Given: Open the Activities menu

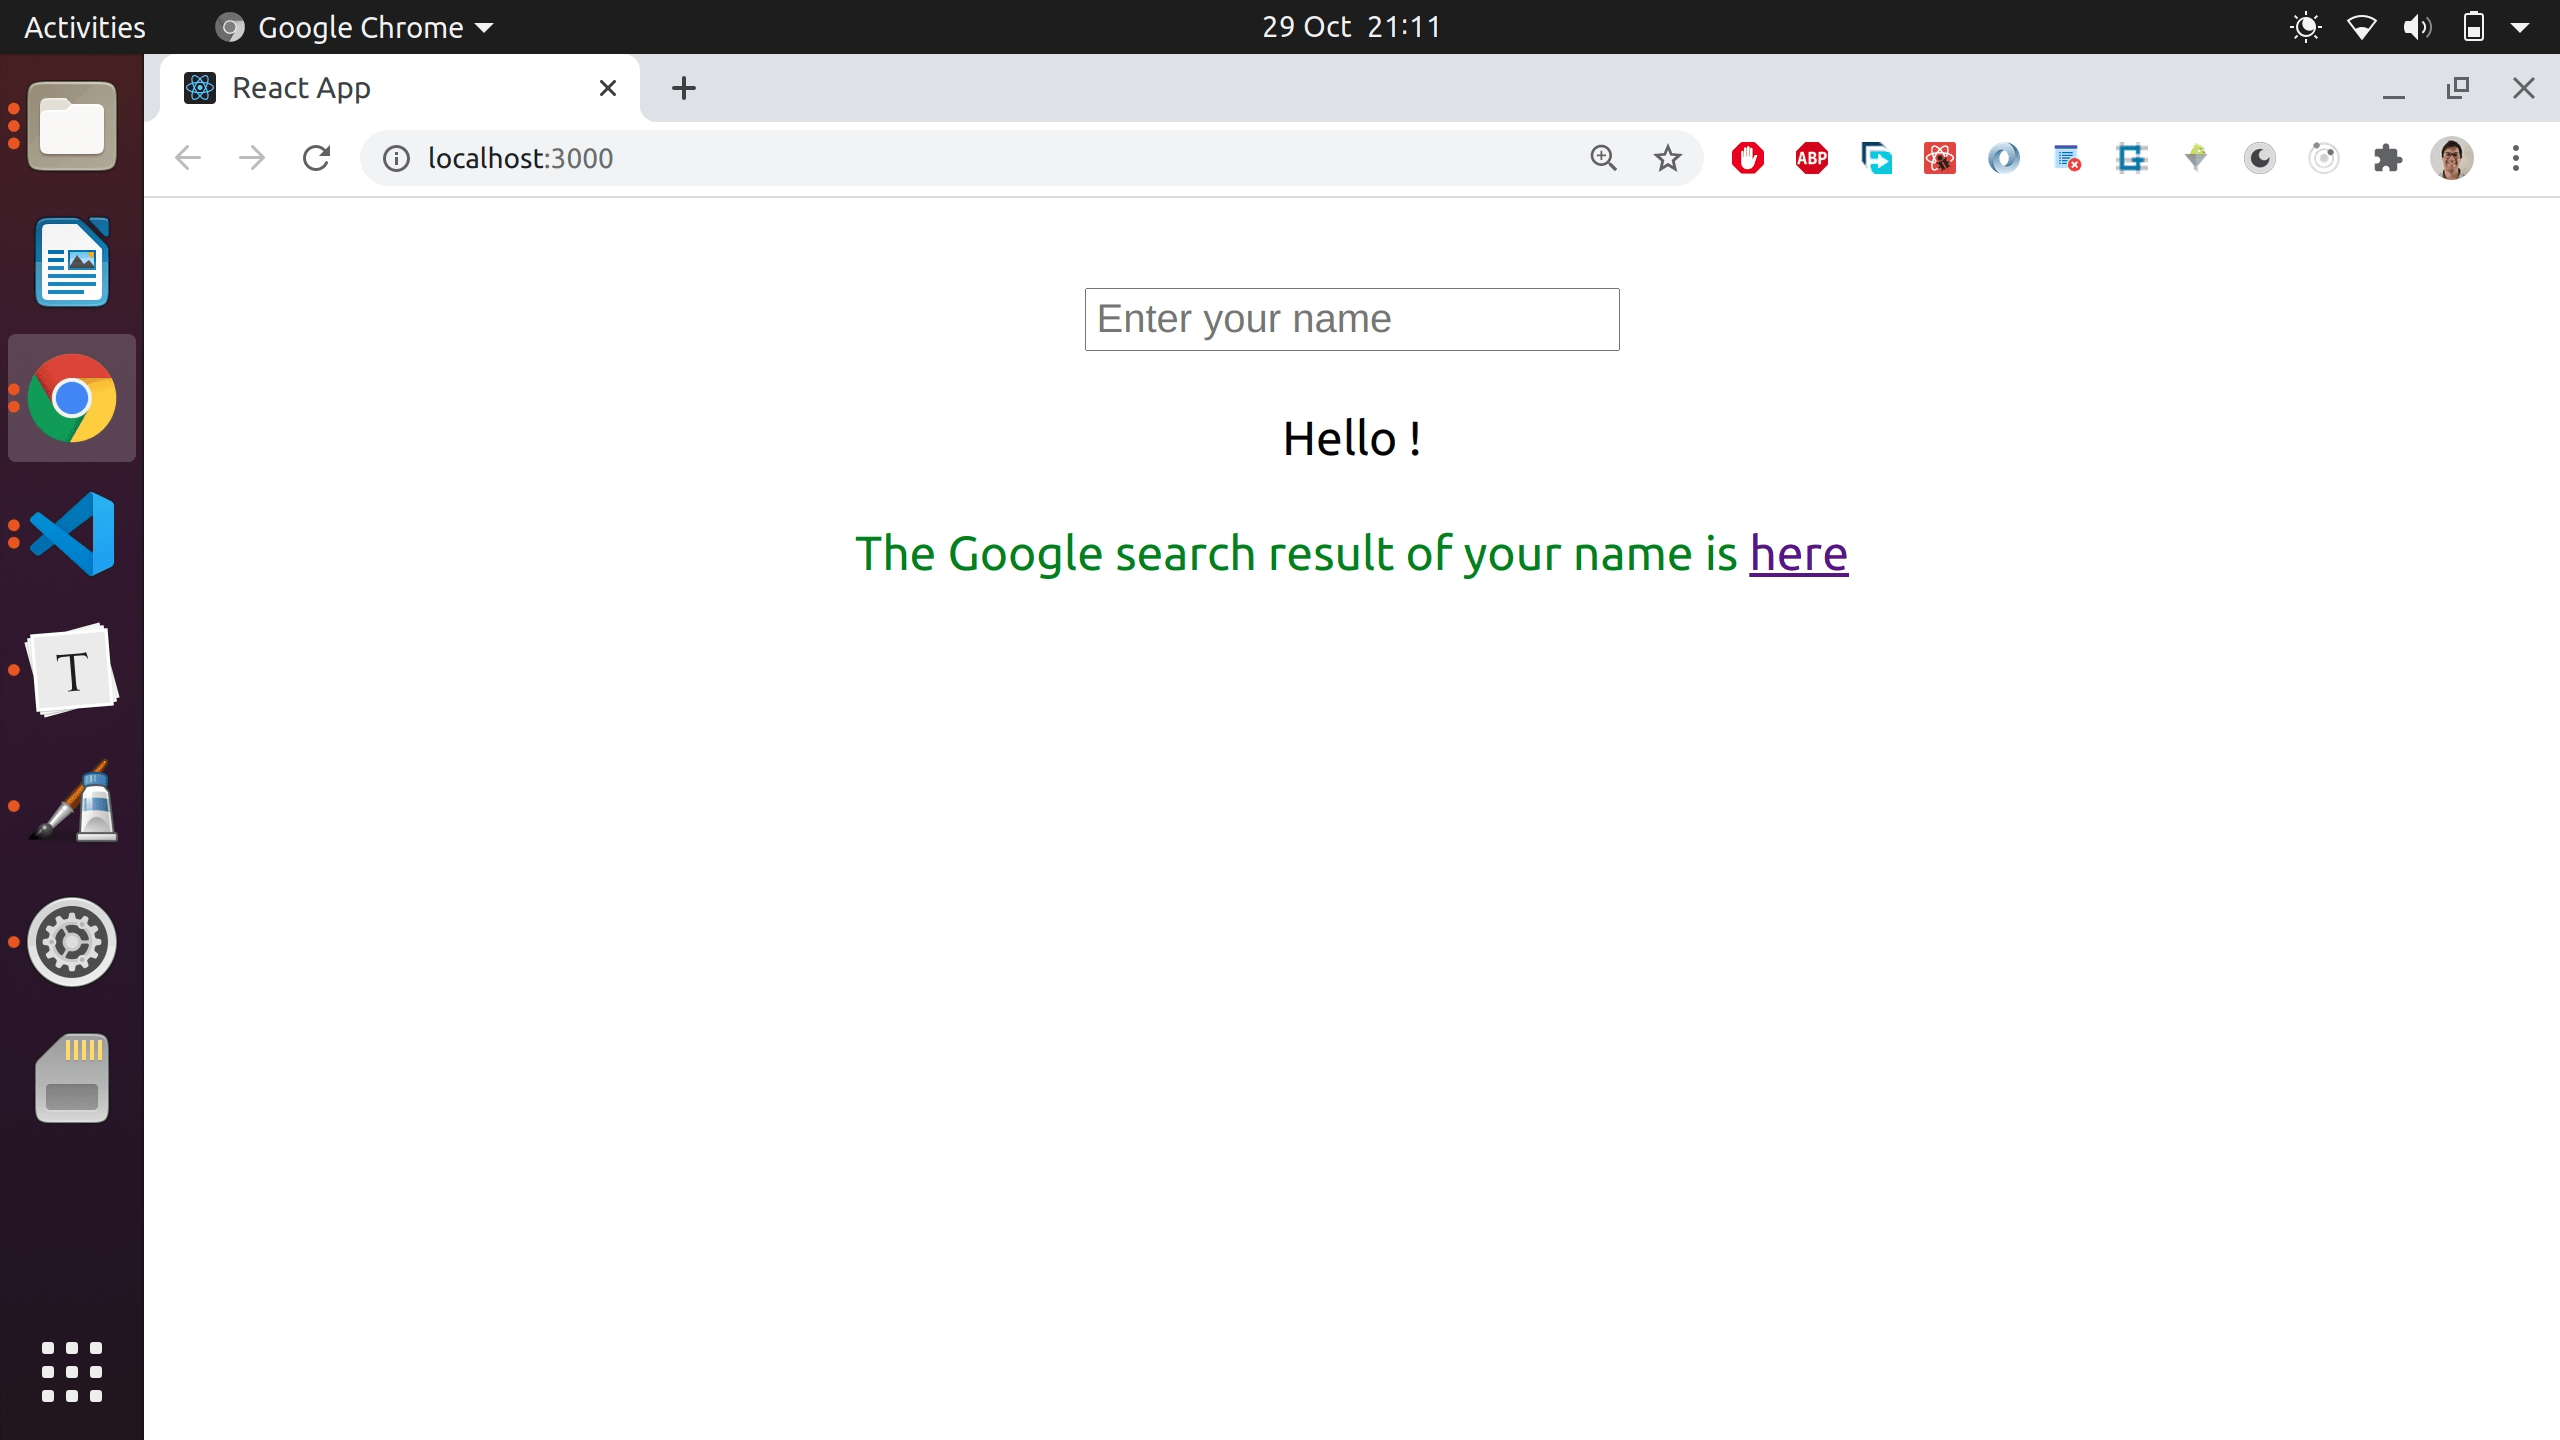Looking at the screenshot, I should coord(84,27).
